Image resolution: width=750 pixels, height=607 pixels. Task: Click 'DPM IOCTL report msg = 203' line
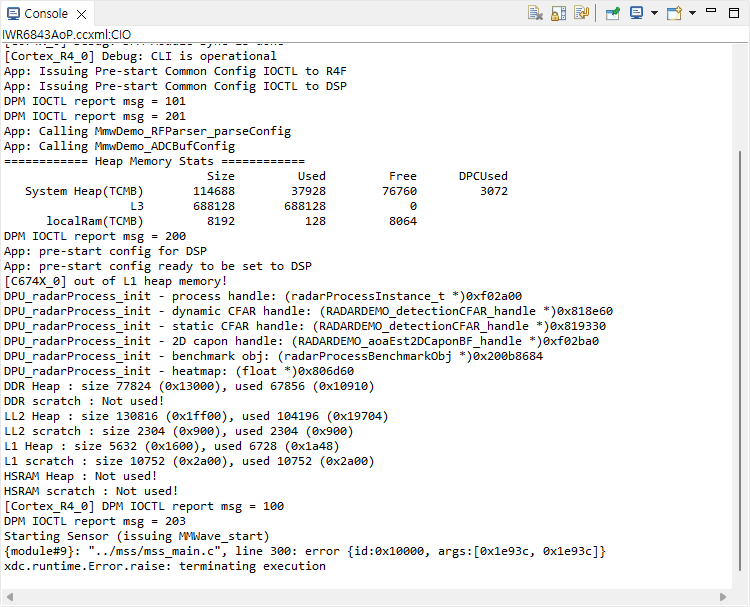coord(95,521)
